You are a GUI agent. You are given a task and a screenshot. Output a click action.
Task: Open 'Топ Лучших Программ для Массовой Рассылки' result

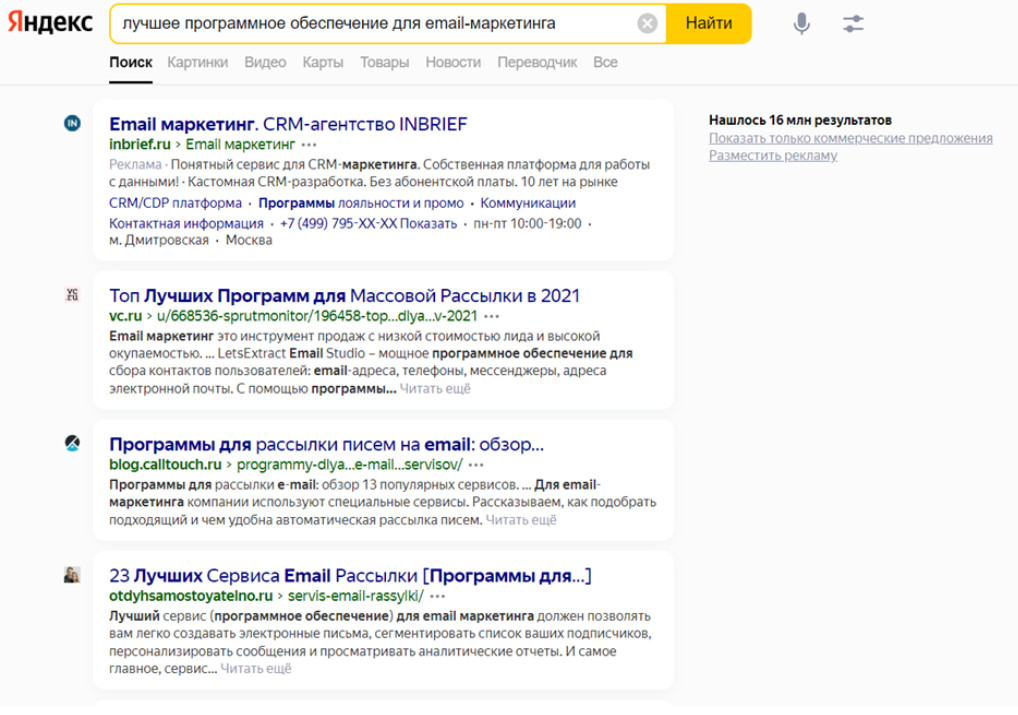click(344, 295)
